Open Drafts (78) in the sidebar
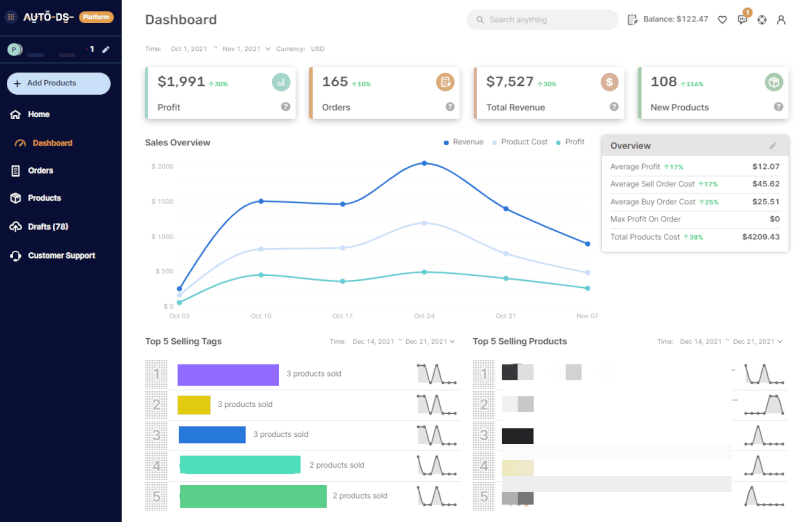This screenshot has width=800, height=522. click(x=47, y=227)
